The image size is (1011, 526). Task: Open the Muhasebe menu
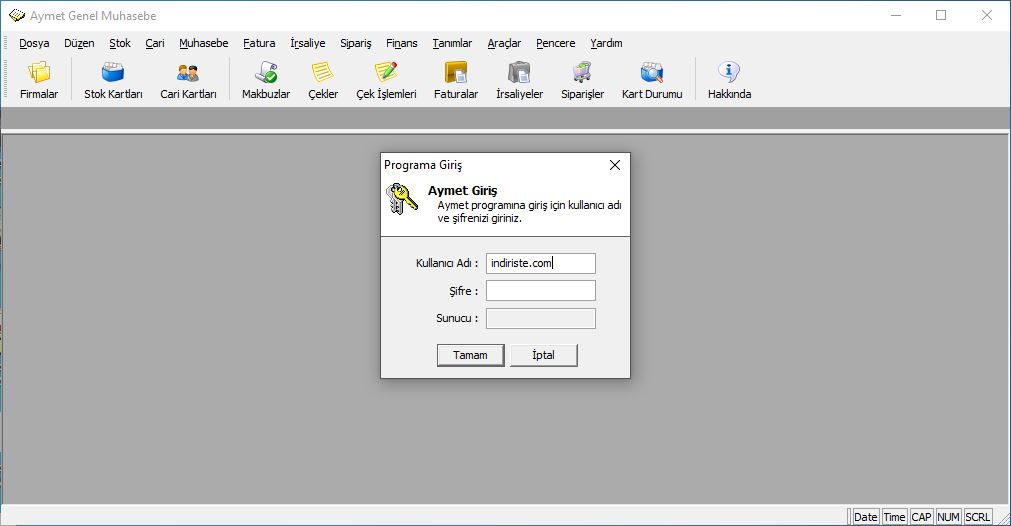point(204,43)
